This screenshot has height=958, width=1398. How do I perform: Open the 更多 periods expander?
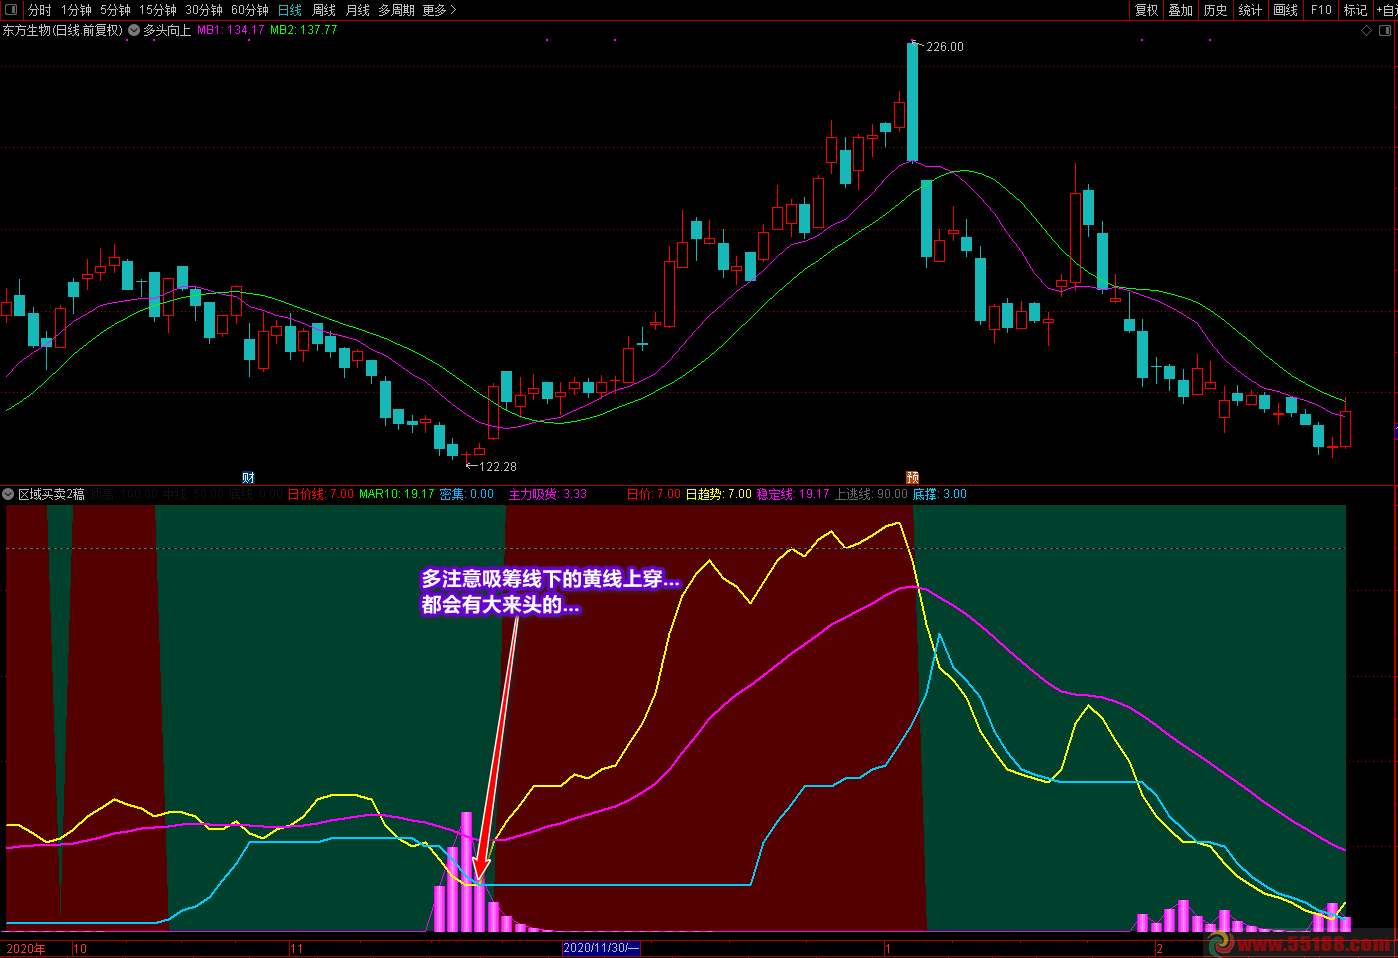(439, 10)
